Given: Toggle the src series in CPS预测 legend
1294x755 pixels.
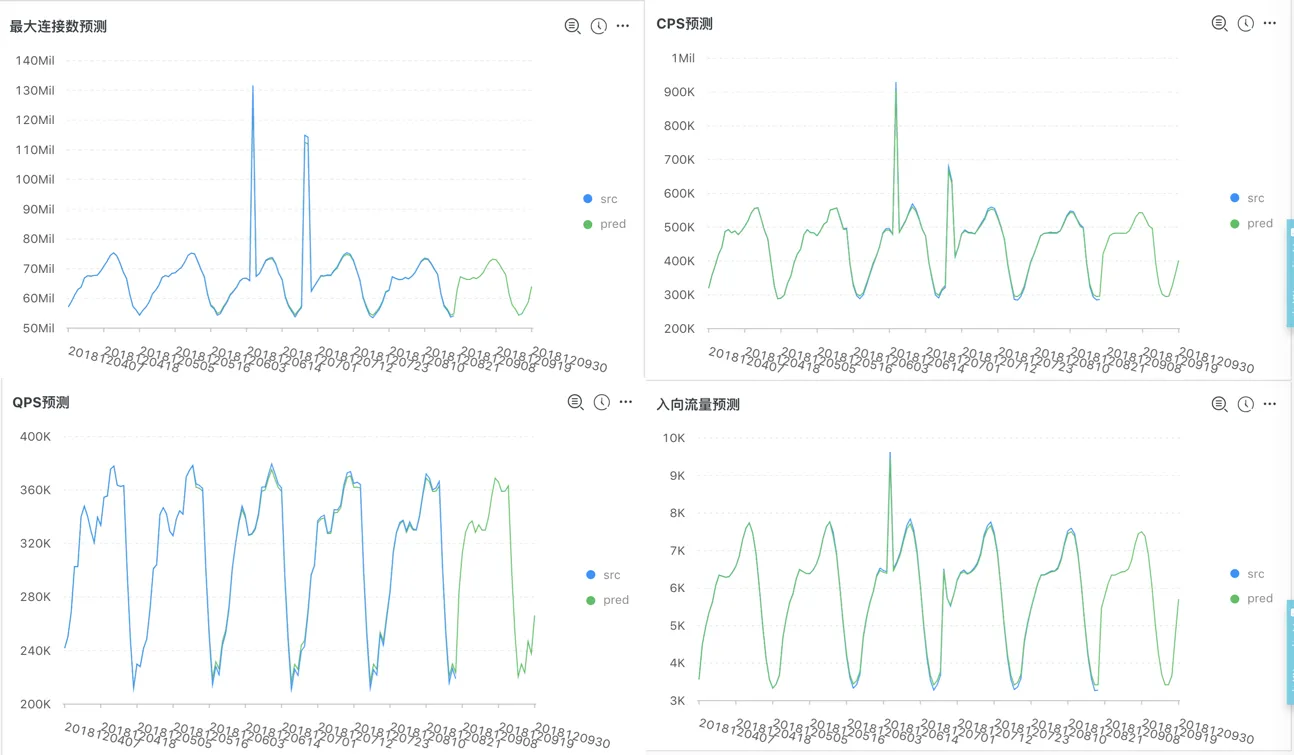Looking at the screenshot, I should pos(1248,198).
